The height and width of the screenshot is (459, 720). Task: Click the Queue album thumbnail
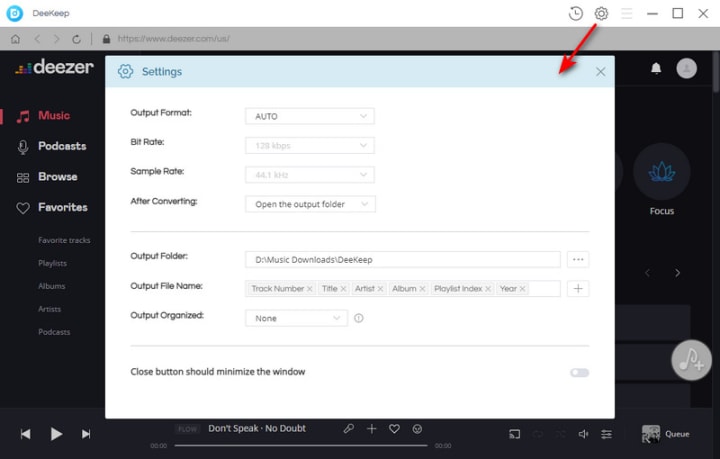[651, 434]
